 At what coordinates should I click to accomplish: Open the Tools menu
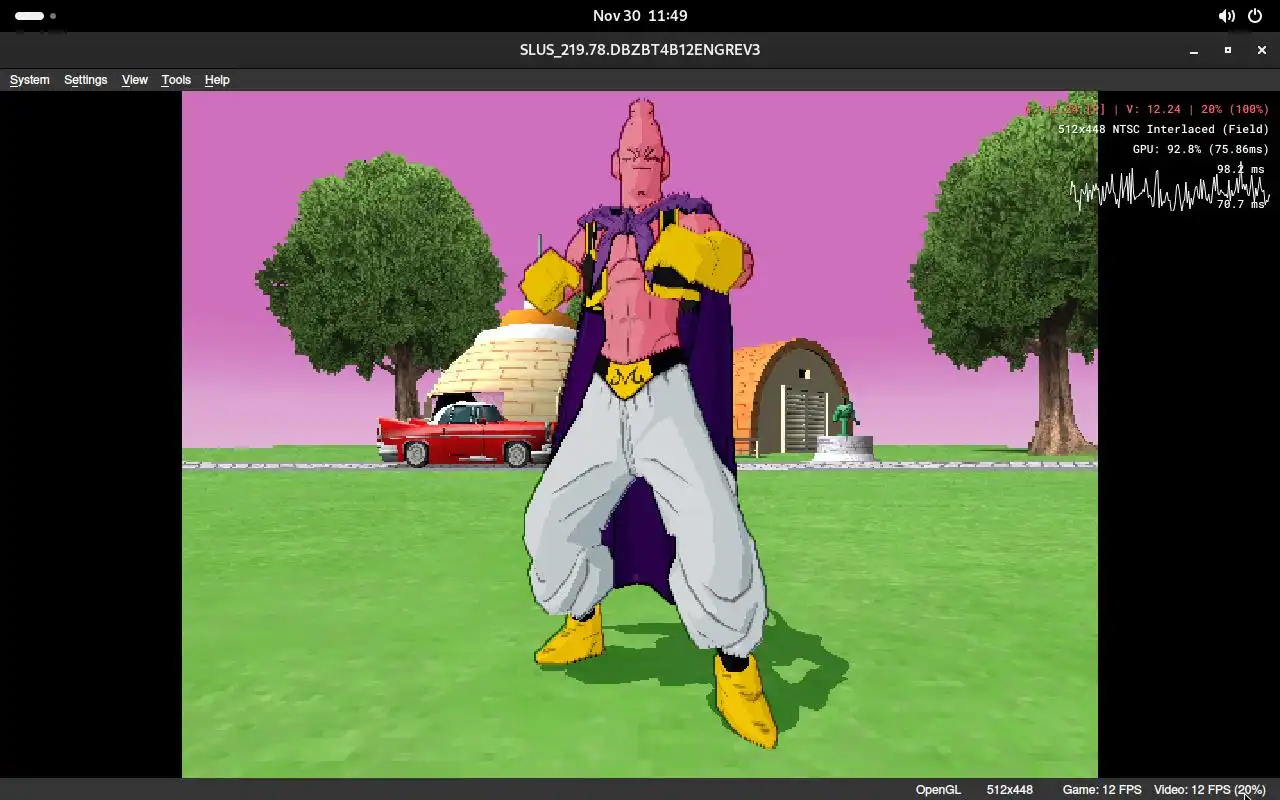pyautogui.click(x=176, y=80)
